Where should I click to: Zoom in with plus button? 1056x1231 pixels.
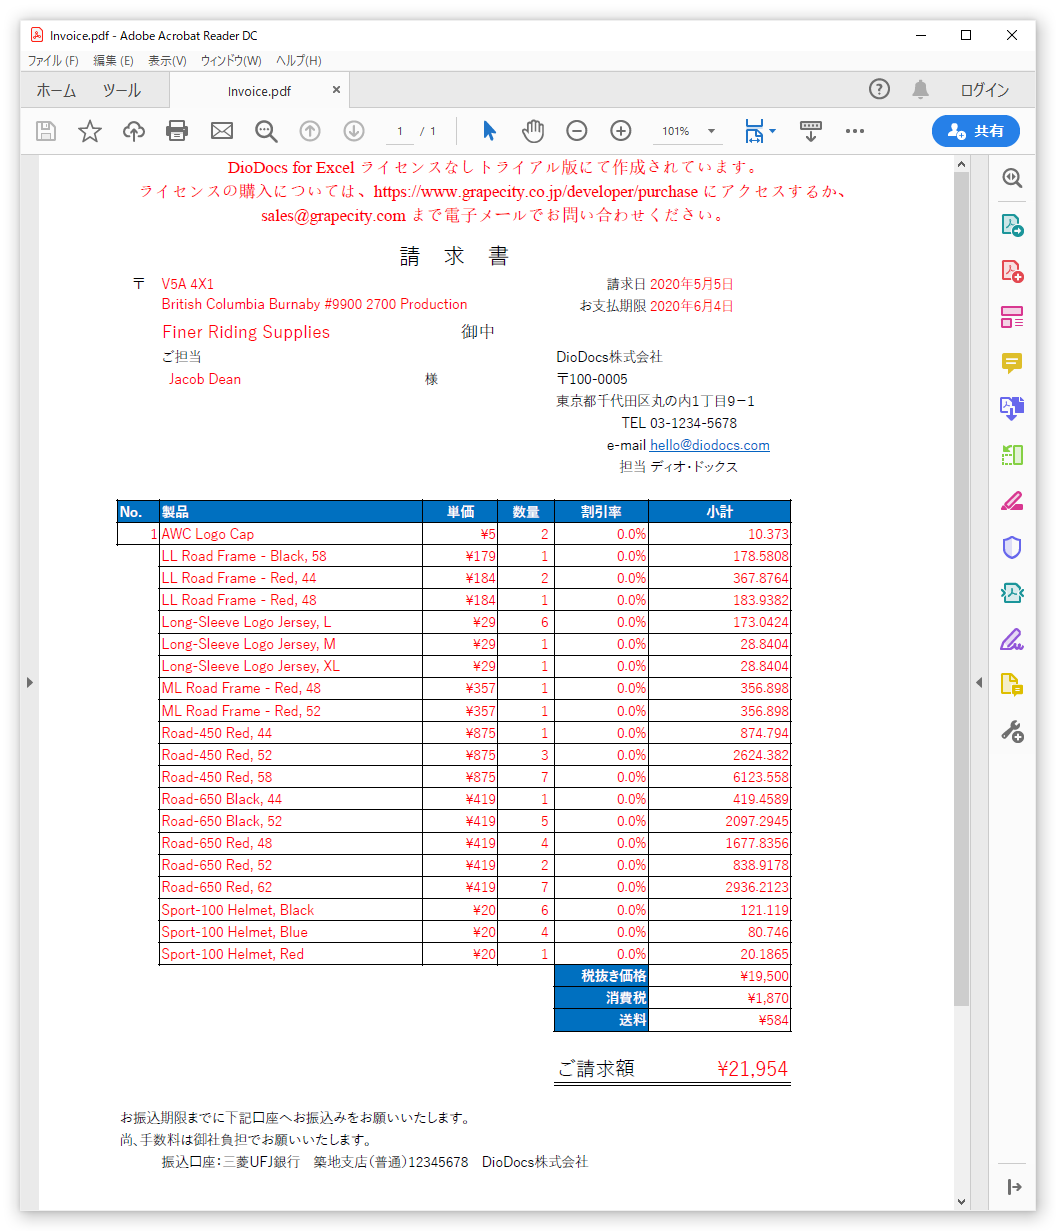621,131
